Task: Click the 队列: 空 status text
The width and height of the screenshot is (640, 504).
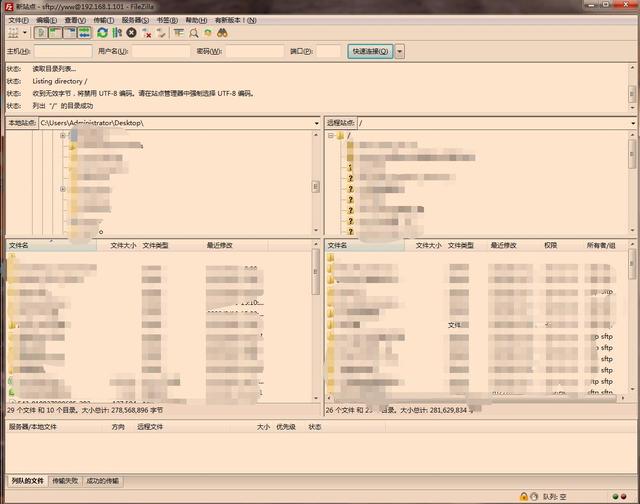Action: tap(554, 497)
